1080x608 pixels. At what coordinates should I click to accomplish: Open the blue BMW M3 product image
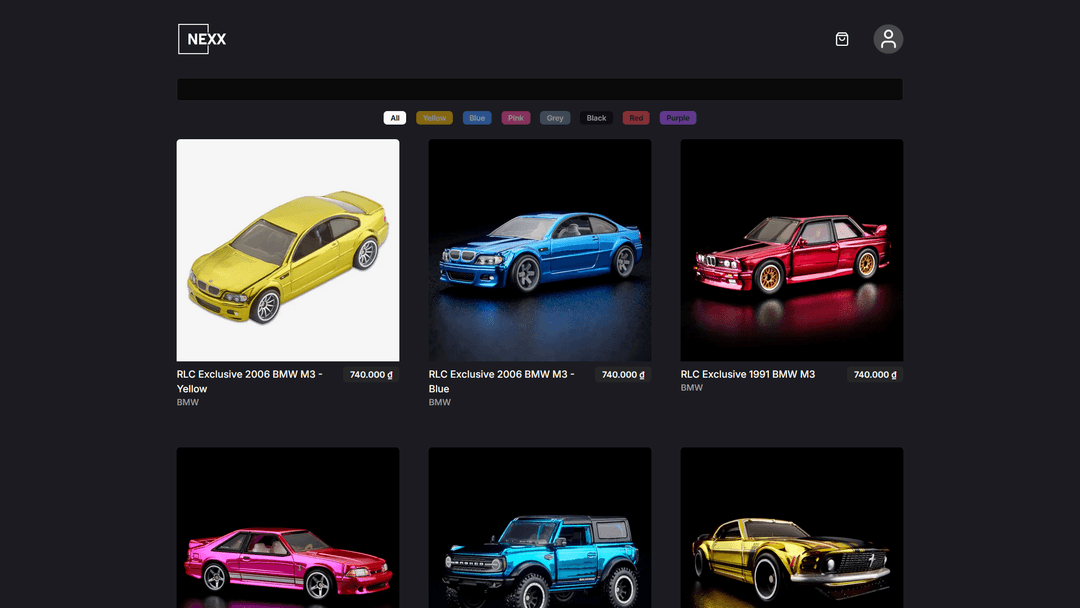pos(539,250)
